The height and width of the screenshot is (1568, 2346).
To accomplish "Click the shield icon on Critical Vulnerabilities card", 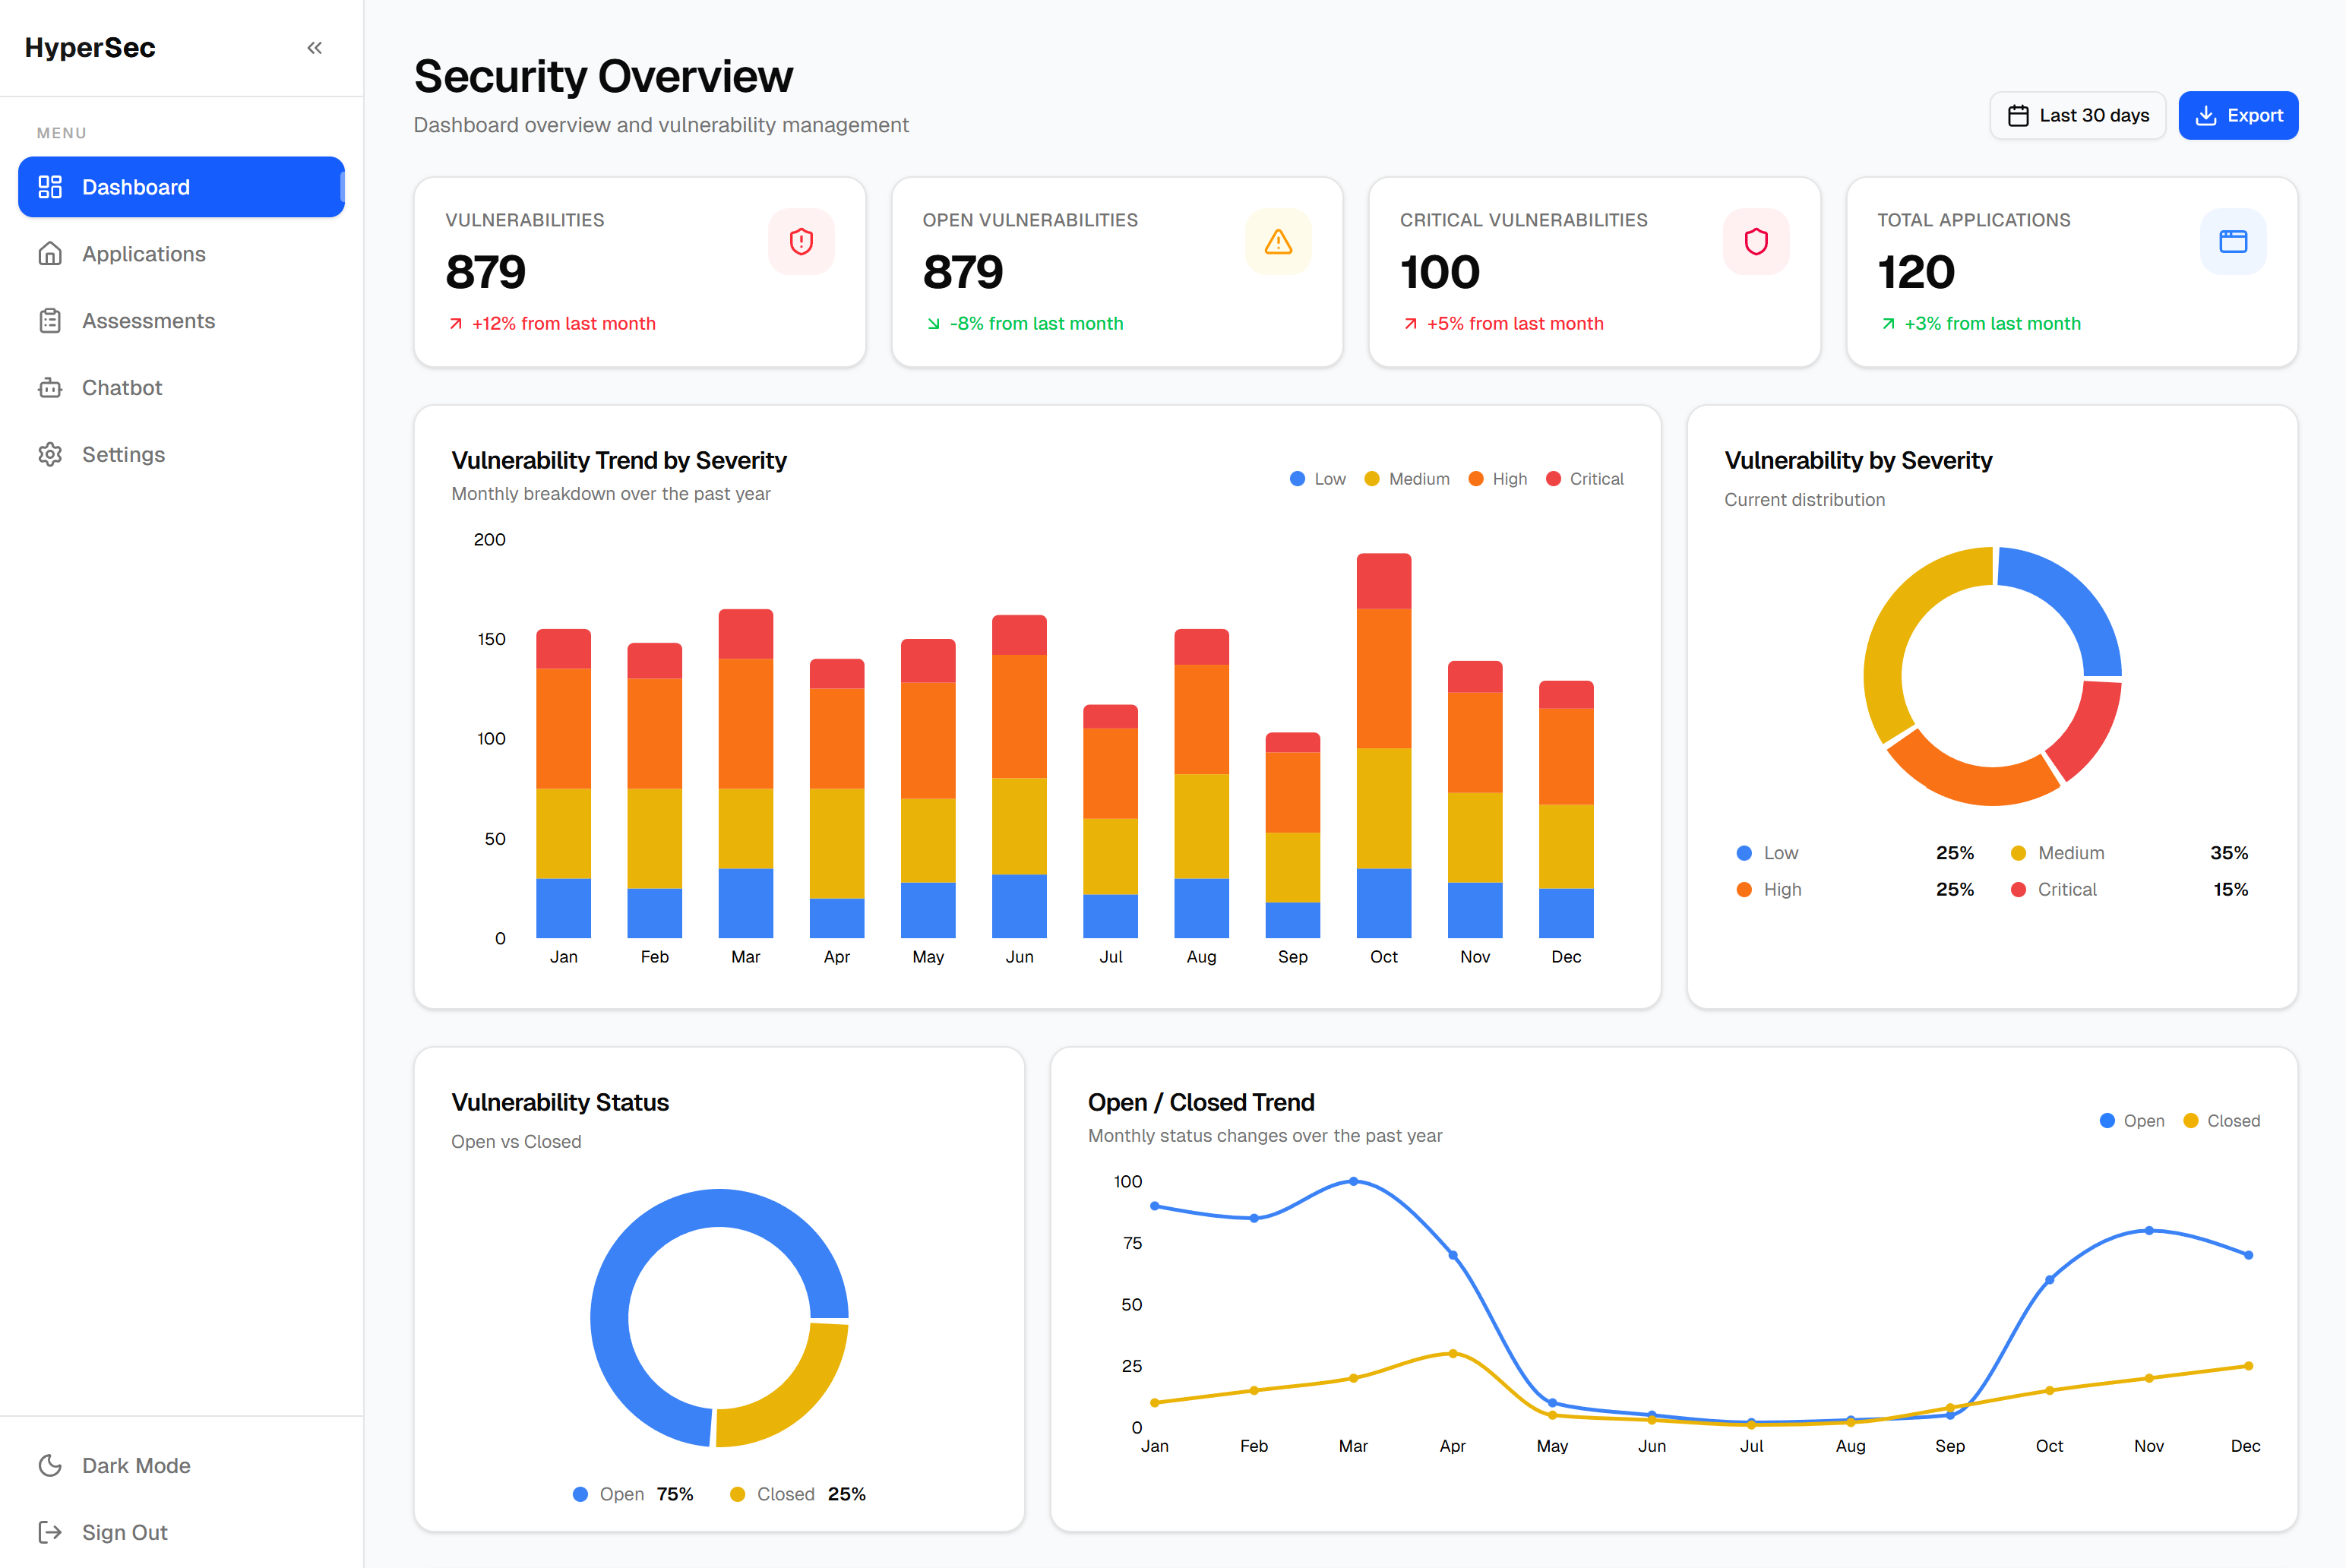I will click(1756, 241).
